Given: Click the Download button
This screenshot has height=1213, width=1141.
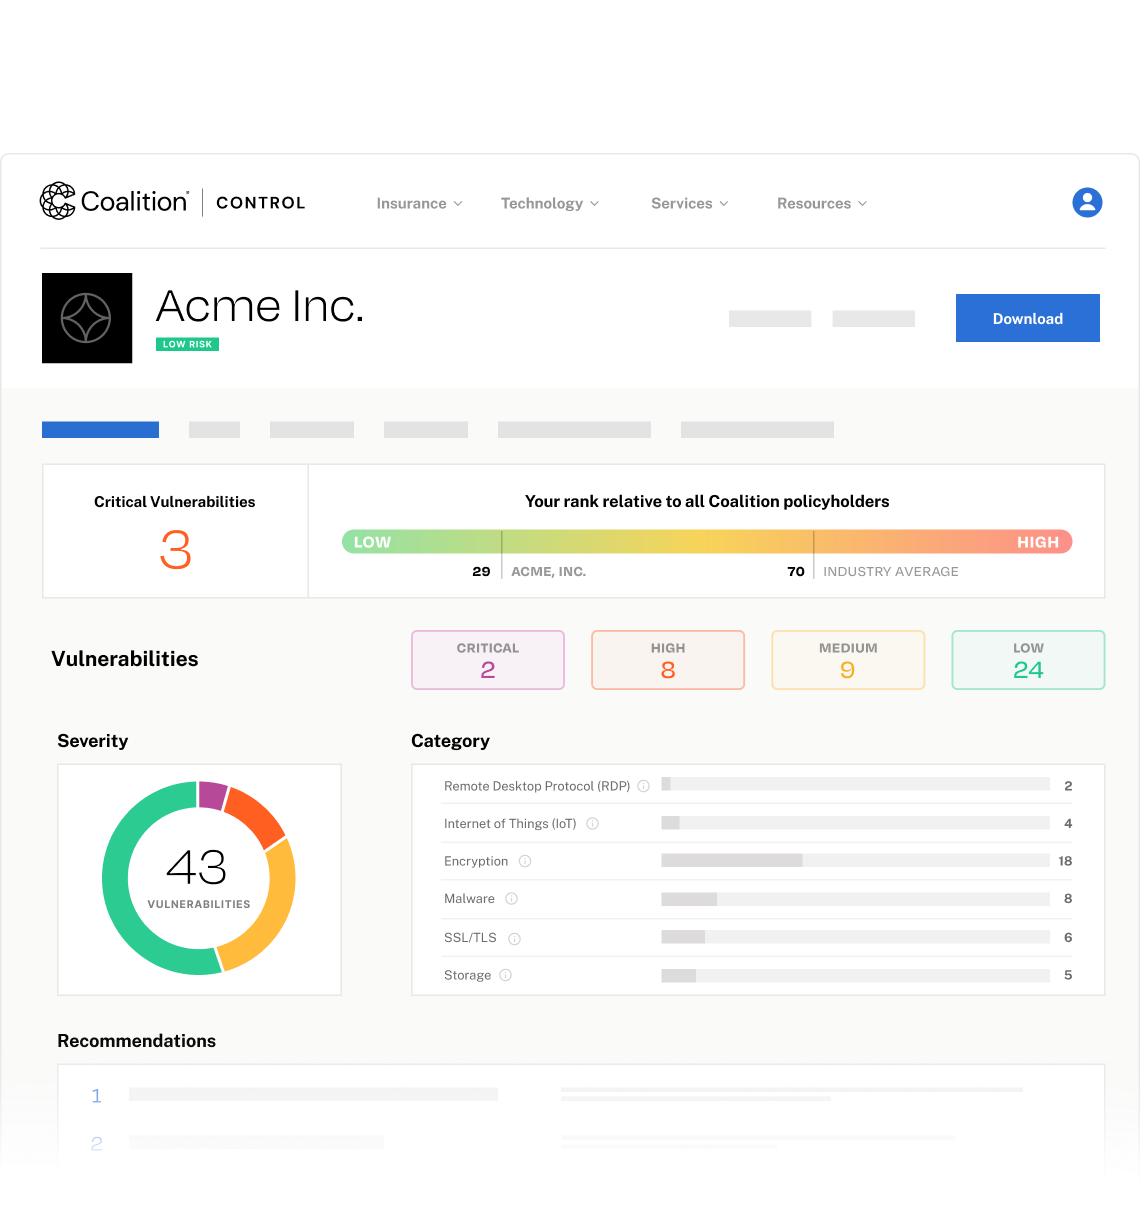Looking at the screenshot, I should [1027, 318].
